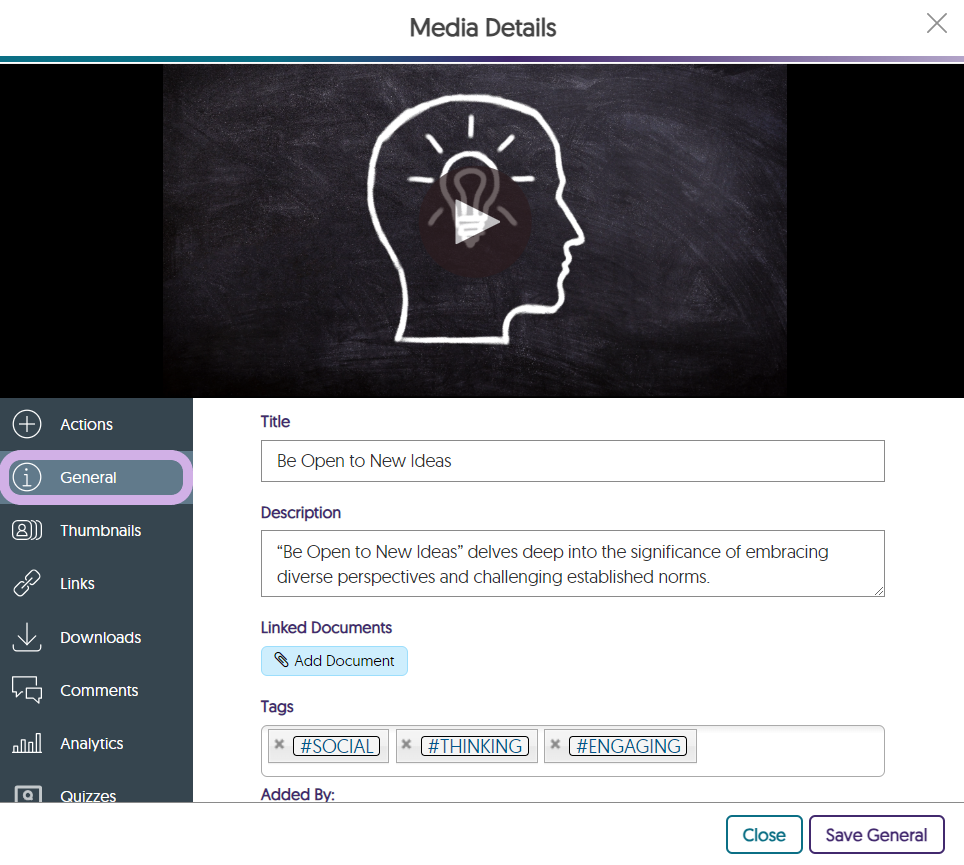The width and height of the screenshot is (964, 865).
Task: Play the video preview
Action: (474, 222)
